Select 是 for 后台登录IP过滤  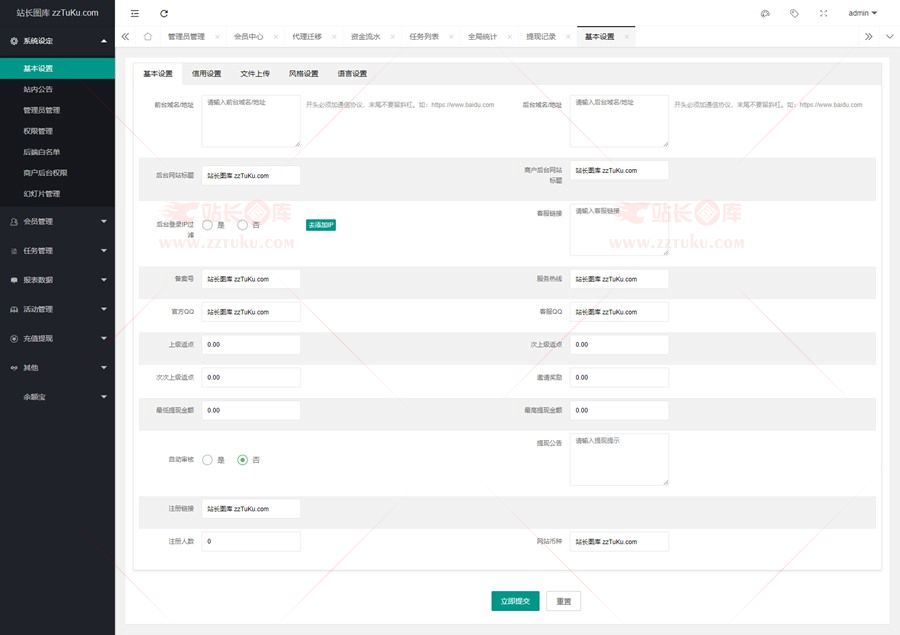tap(208, 225)
